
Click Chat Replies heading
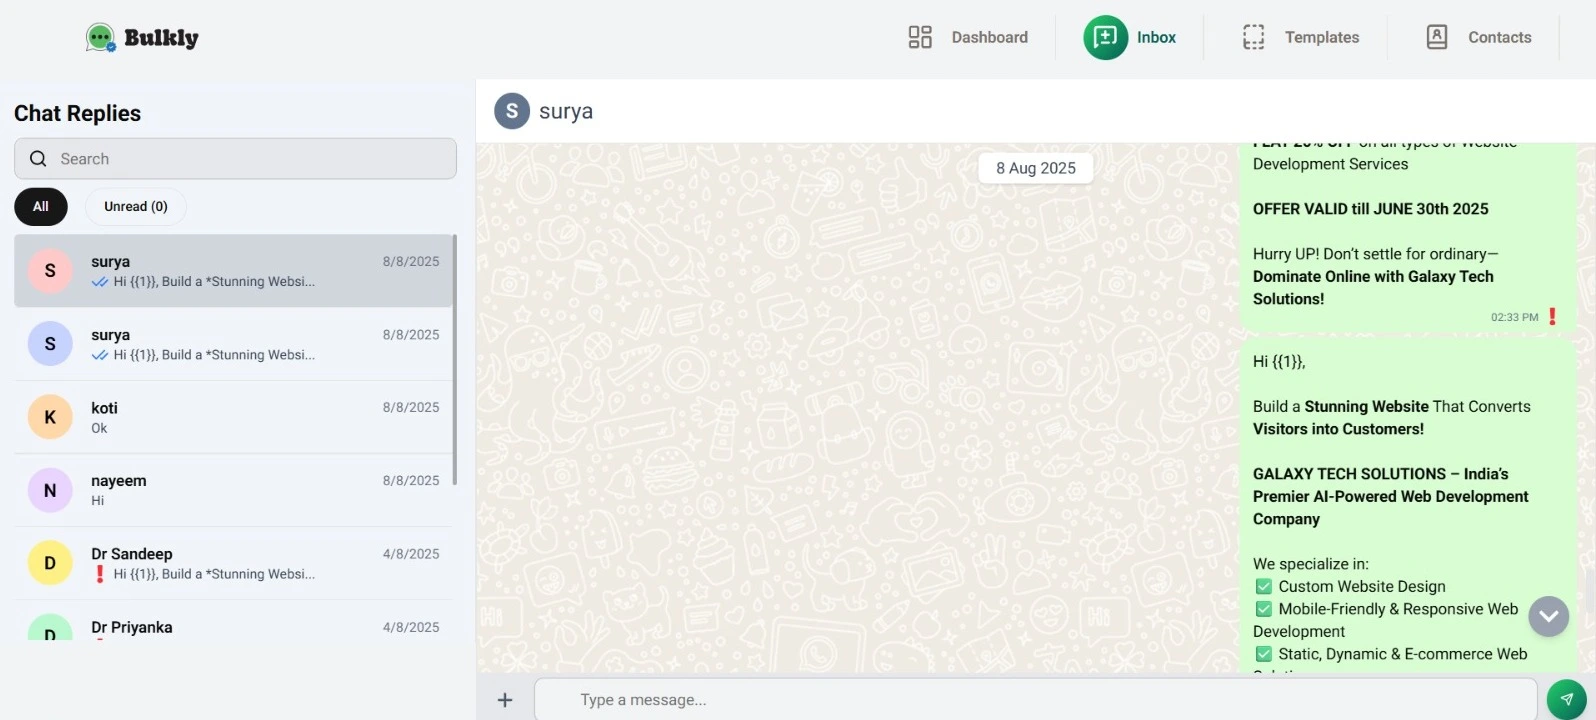pos(77,113)
